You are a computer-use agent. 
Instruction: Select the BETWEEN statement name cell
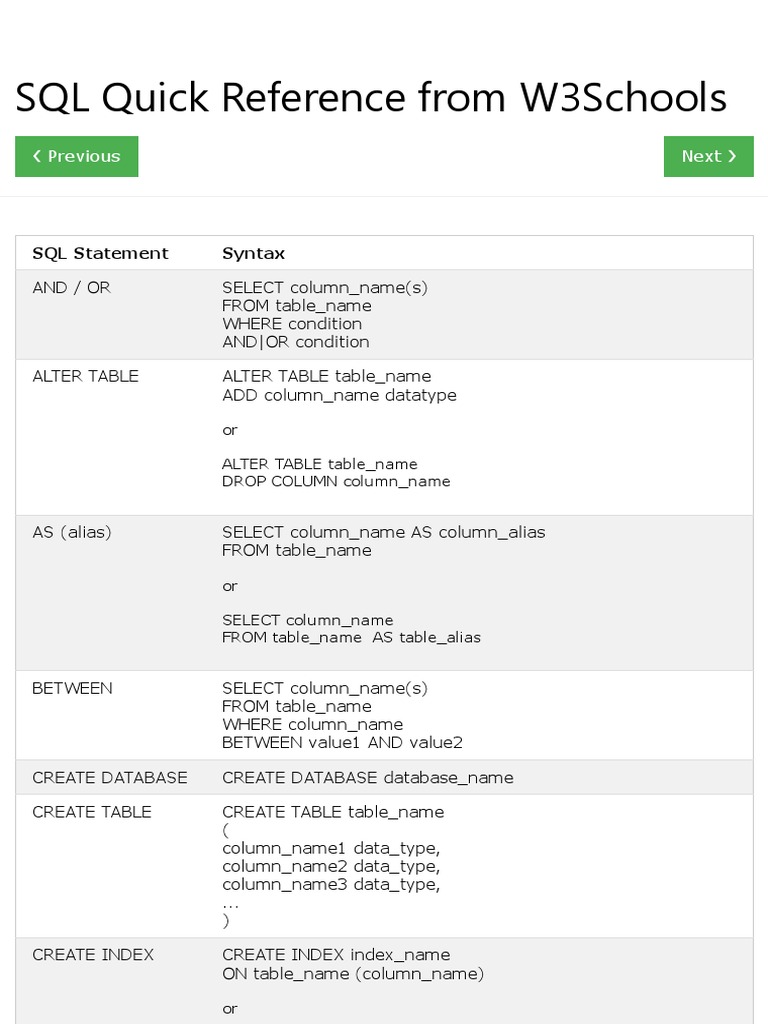pos(72,688)
